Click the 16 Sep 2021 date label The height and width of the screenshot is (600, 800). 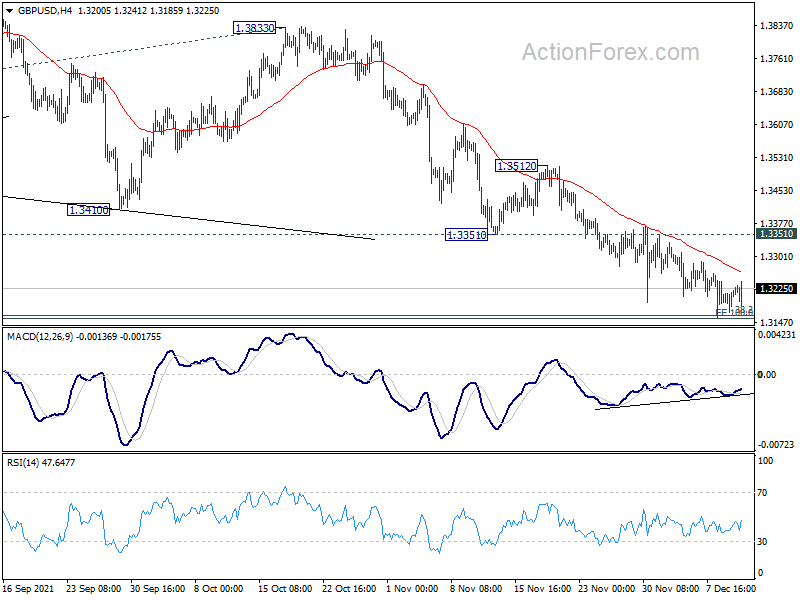(x=29, y=588)
